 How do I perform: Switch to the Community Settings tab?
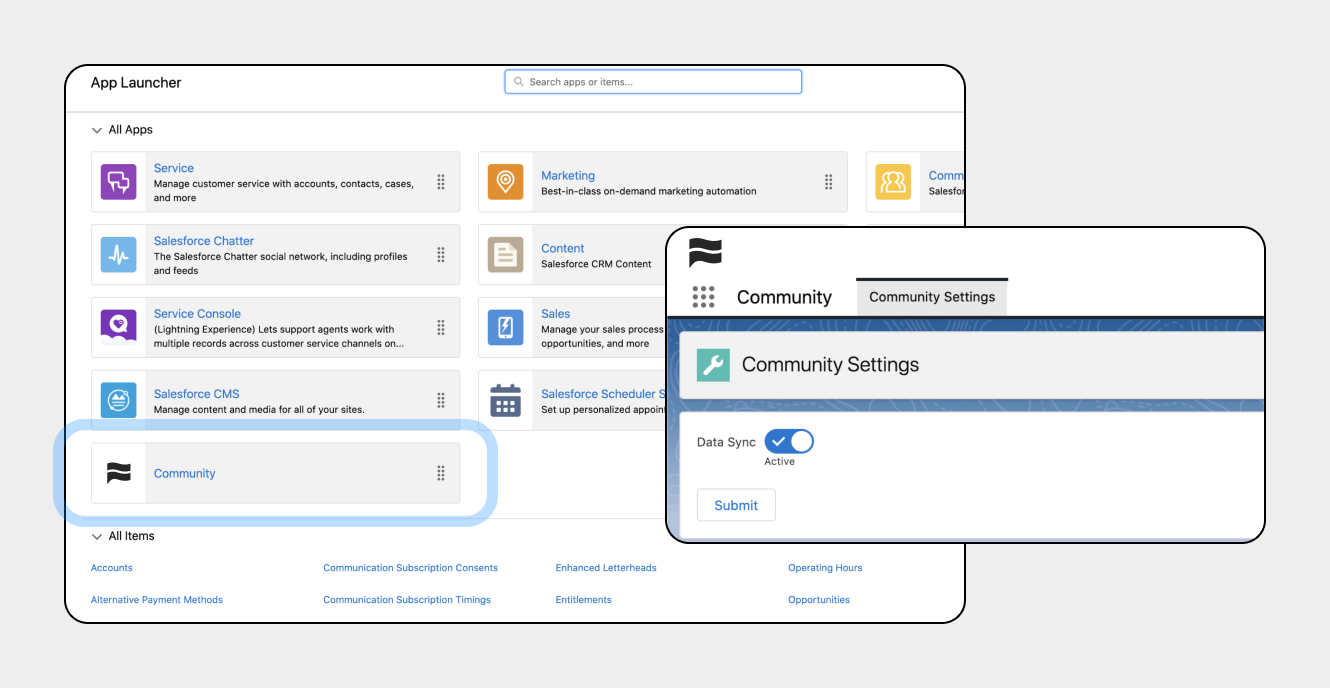931,296
